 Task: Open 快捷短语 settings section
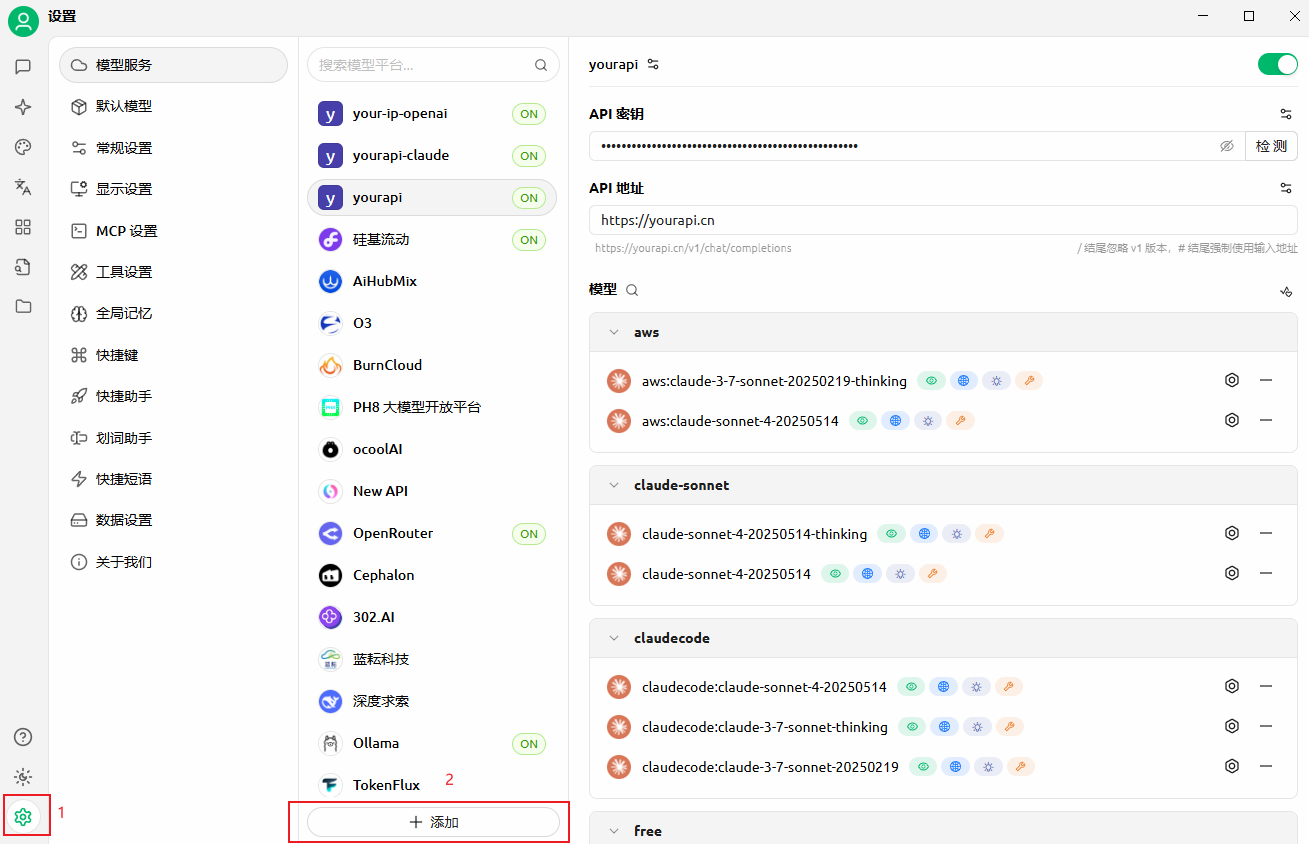pos(173,479)
